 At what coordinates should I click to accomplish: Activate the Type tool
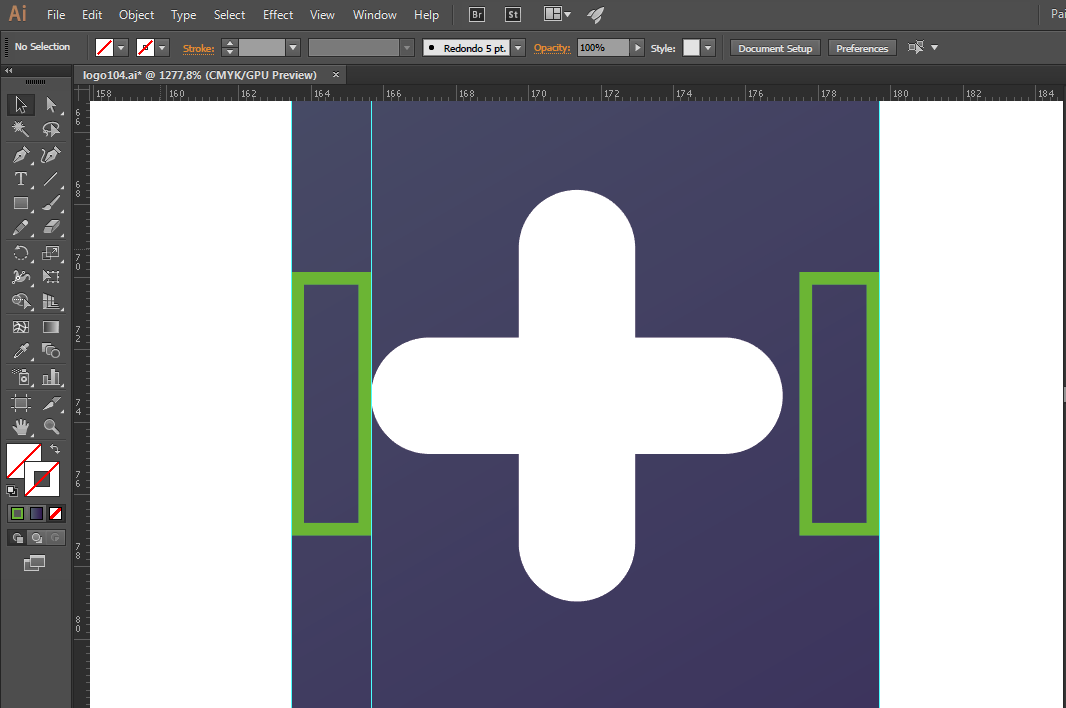(21, 179)
